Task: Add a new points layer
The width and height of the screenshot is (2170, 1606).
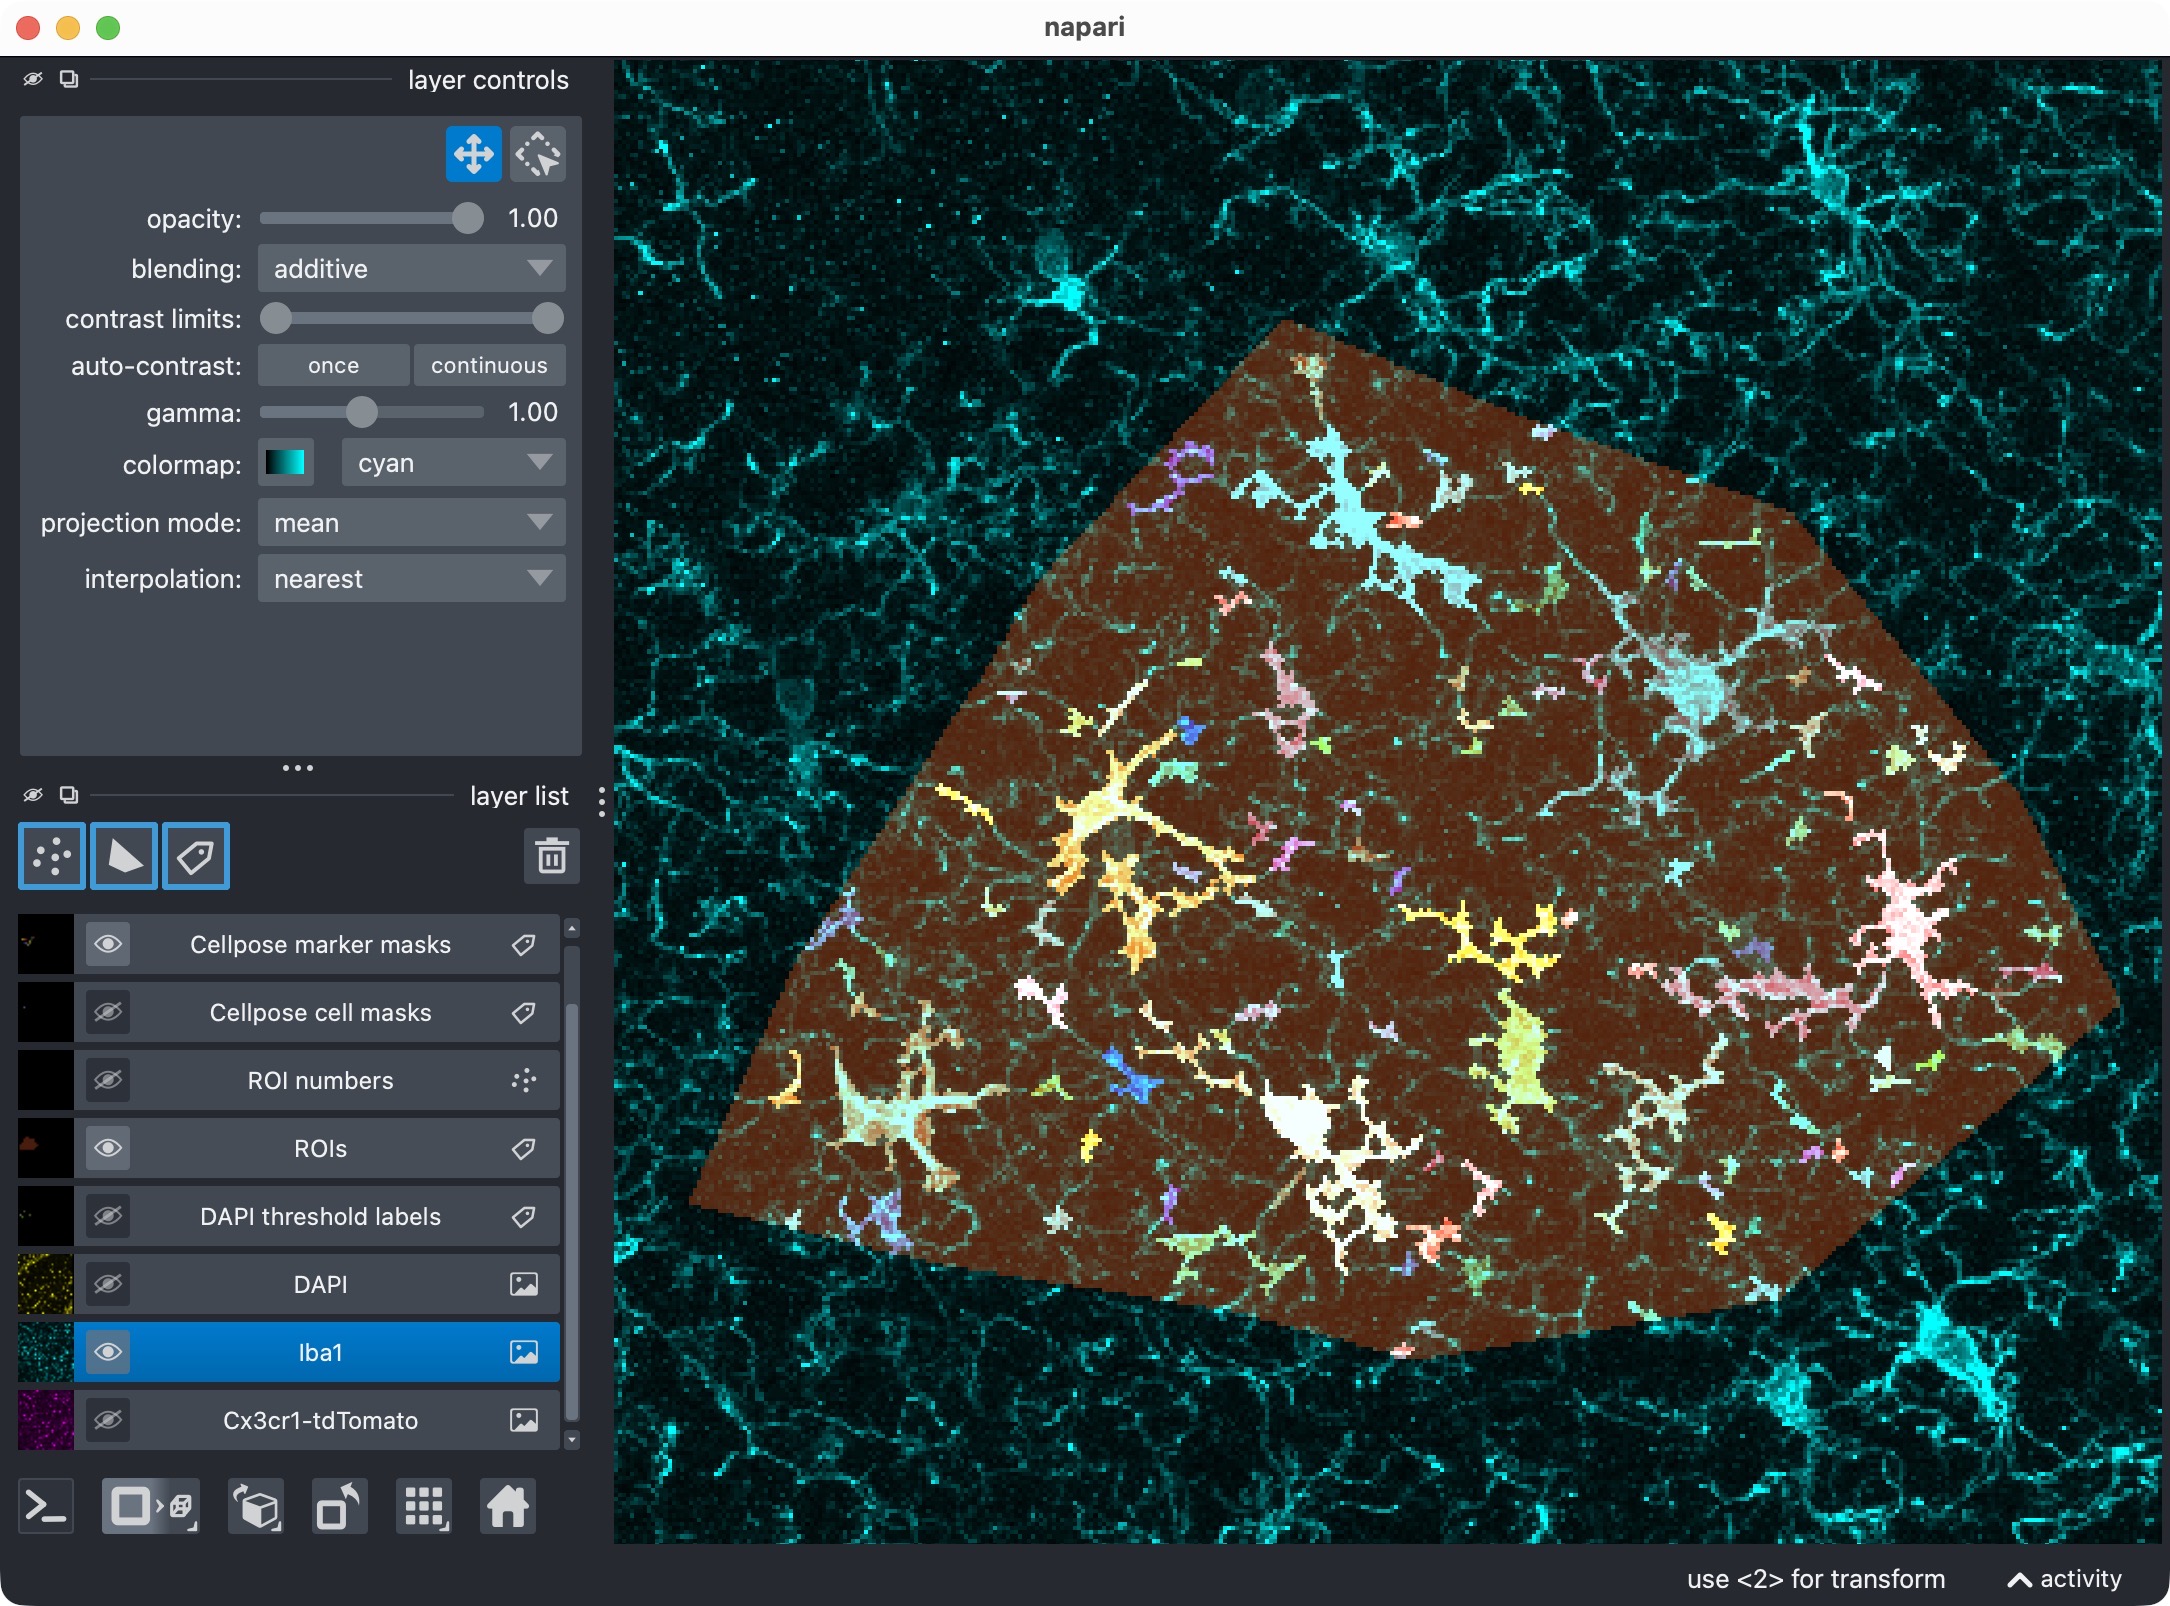Action: 52,856
